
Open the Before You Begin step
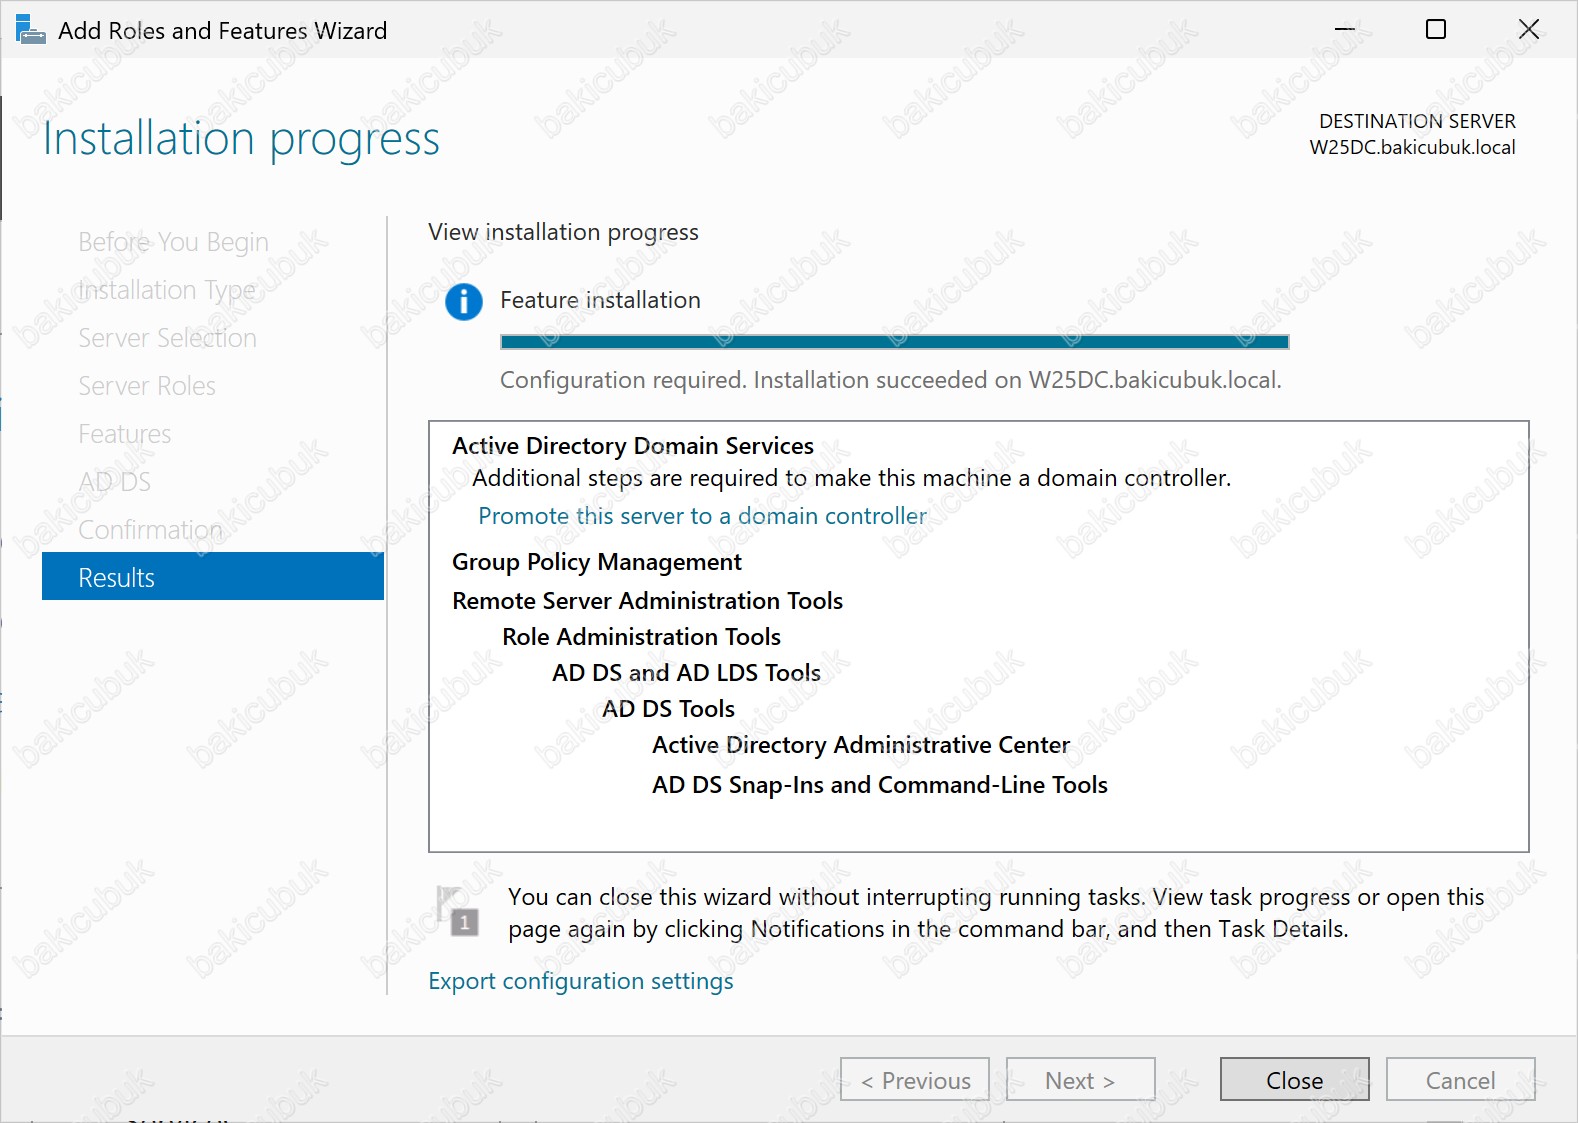click(173, 242)
